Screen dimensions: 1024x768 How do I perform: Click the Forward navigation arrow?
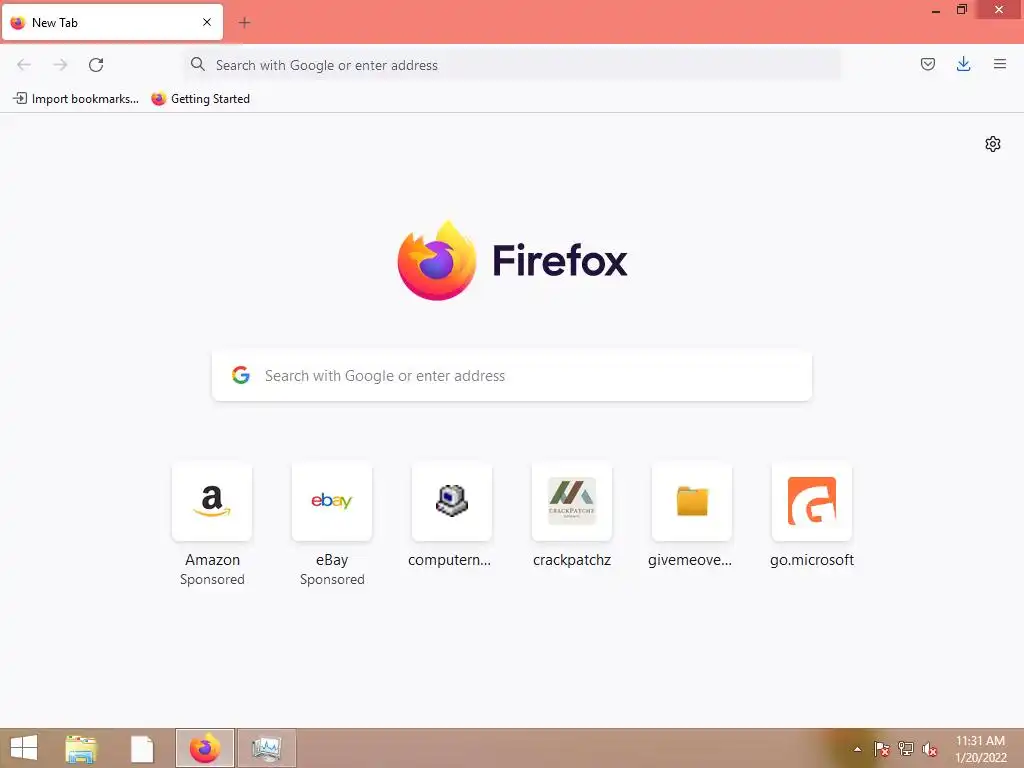61,65
